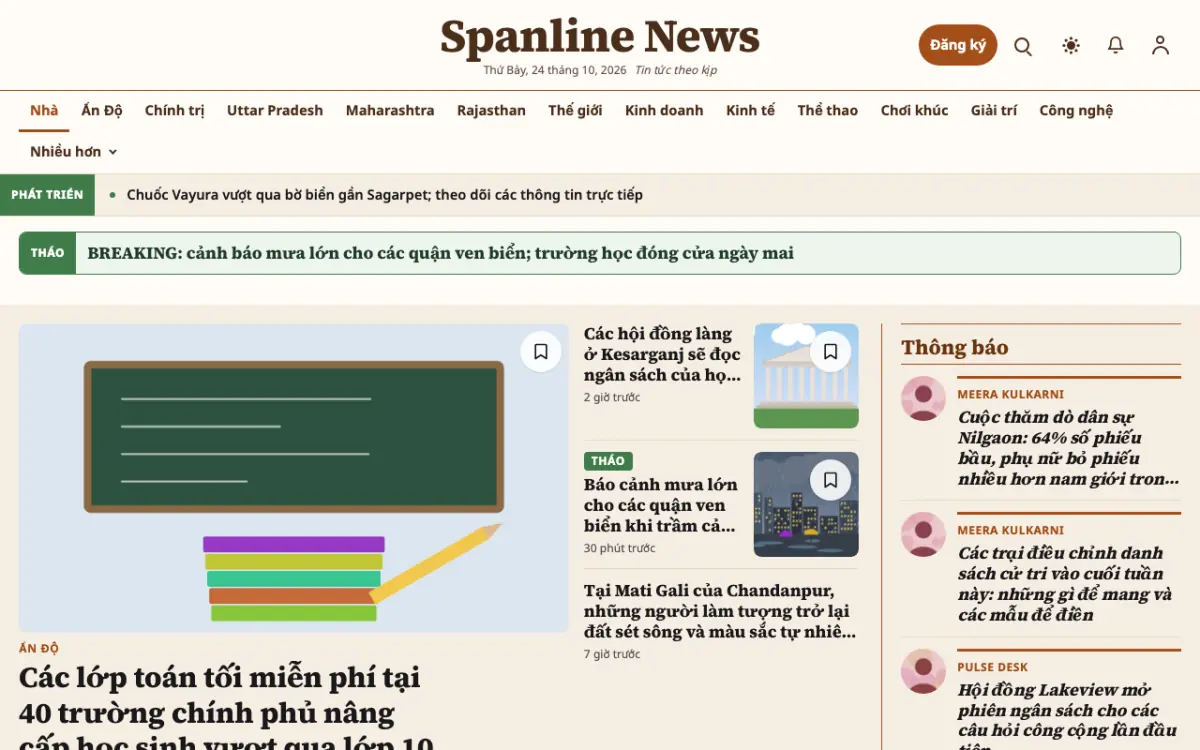Open the Kesarganj village councils headline
Screen dimensions: 1200x750
point(662,354)
